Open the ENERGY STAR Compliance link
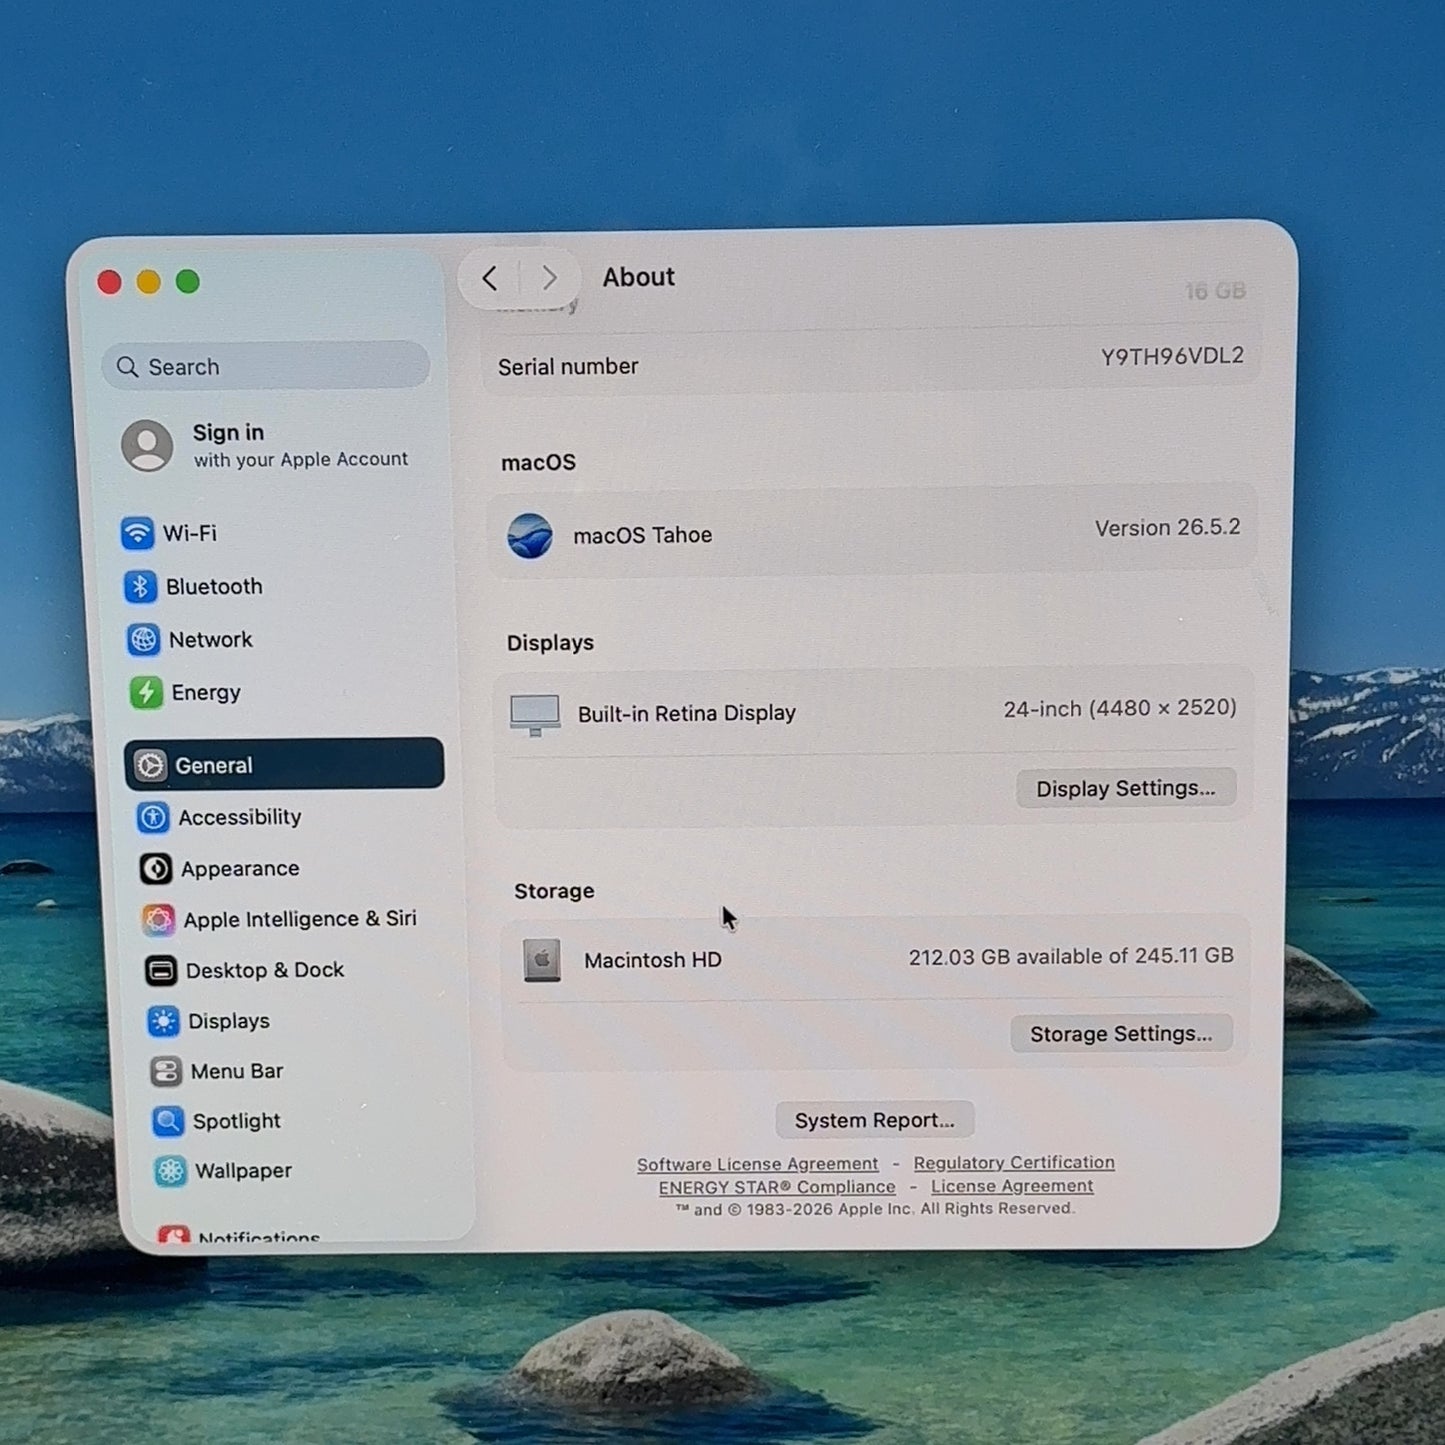This screenshot has width=1445, height=1445. [x=777, y=1187]
